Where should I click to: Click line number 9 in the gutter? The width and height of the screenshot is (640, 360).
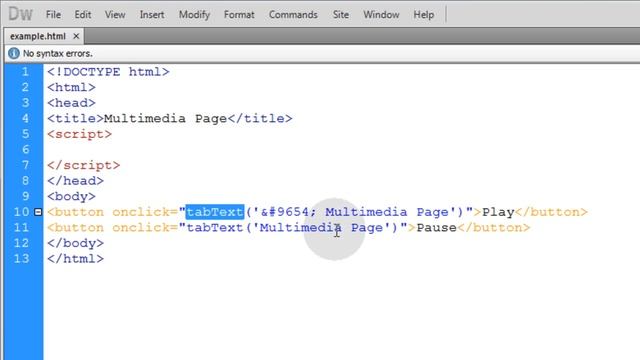[25, 196]
